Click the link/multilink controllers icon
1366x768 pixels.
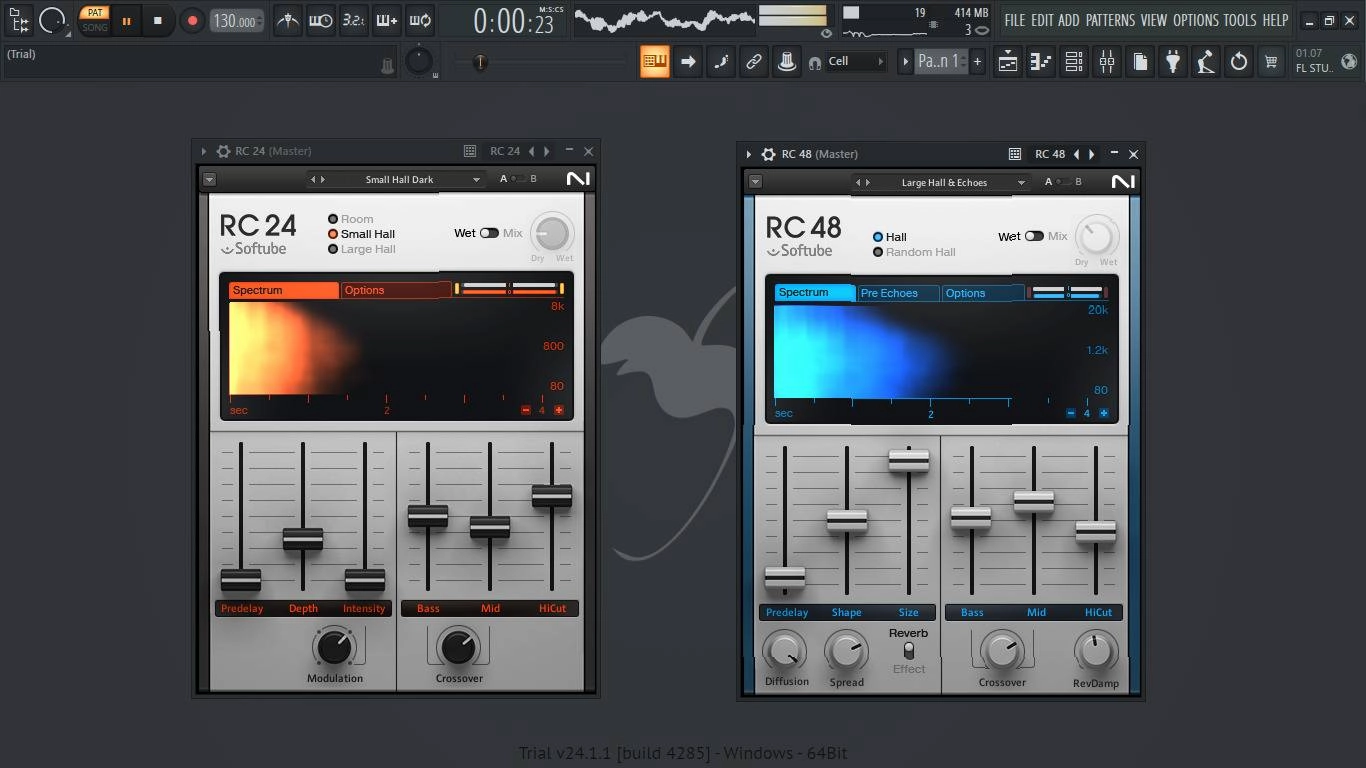[754, 61]
